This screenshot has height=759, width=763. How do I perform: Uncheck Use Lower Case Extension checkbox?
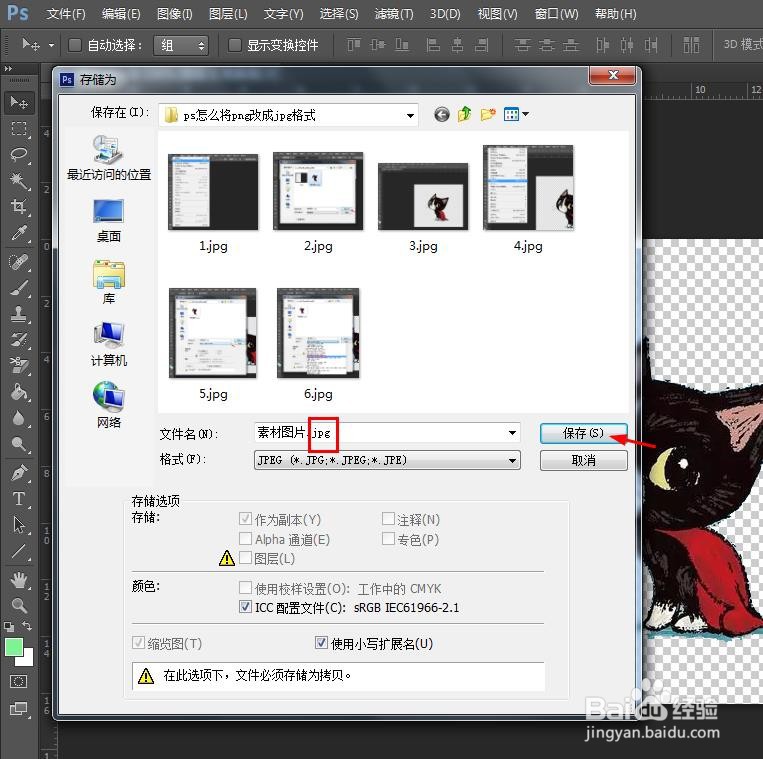point(321,643)
